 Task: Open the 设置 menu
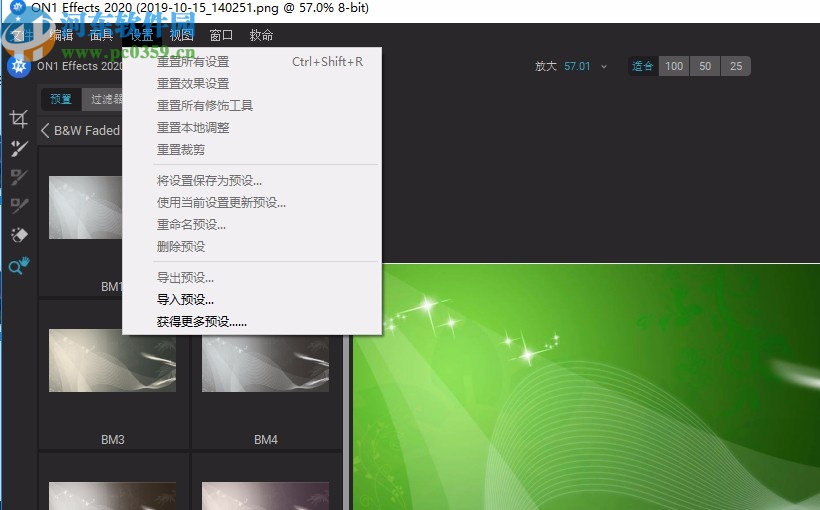click(x=141, y=35)
